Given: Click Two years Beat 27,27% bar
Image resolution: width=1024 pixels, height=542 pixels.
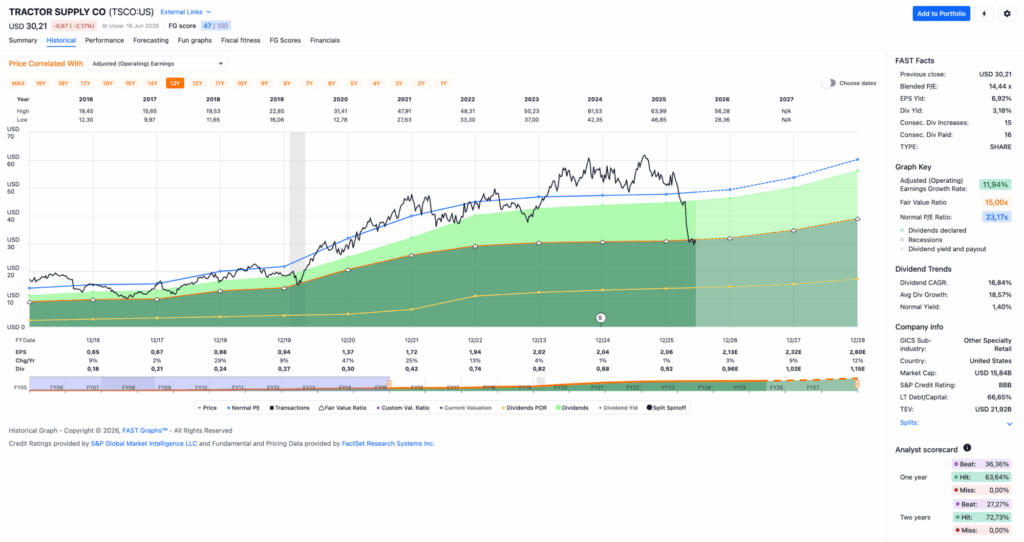Looking at the screenshot, I should 982,504.
